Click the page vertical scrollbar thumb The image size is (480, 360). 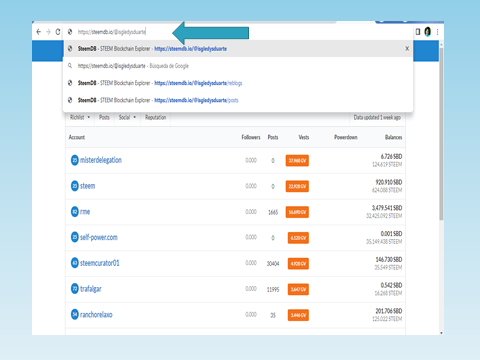[441, 133]
